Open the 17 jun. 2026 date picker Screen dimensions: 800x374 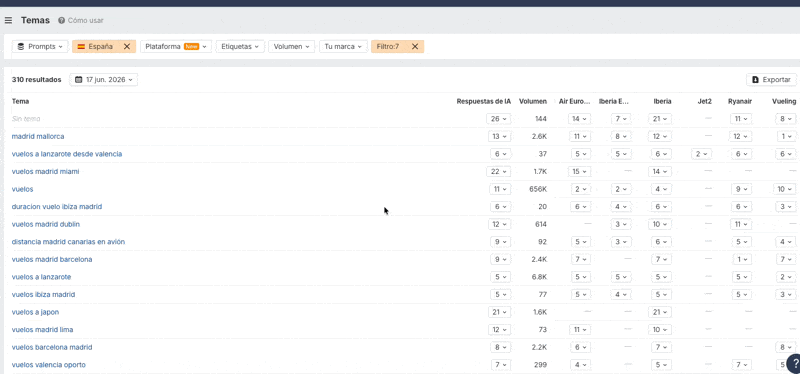click(104, 80)
